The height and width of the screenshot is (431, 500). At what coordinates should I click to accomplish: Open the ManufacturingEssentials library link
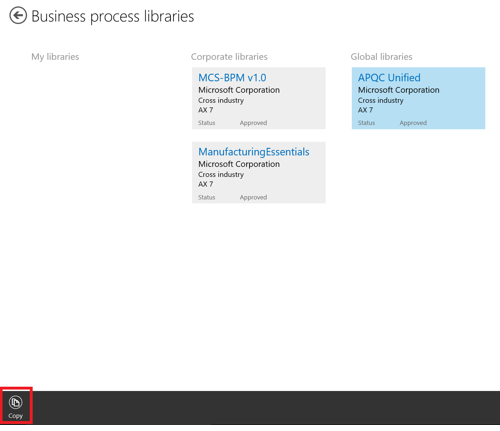(x=254, y=152)
